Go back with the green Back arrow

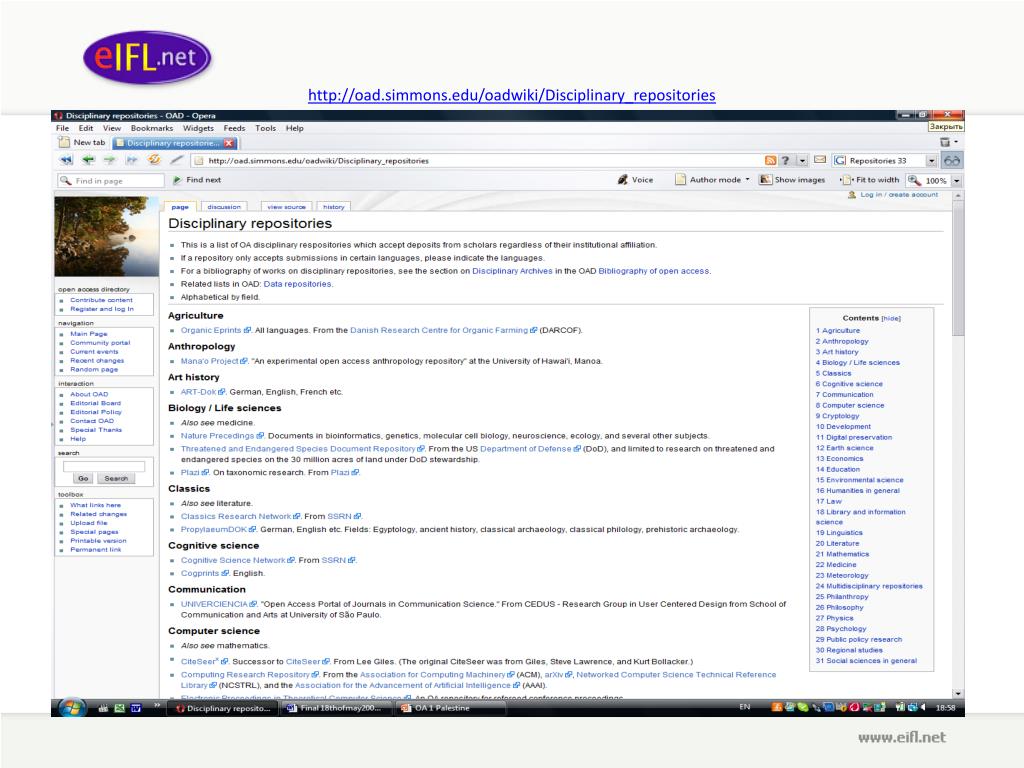(88, 160)
